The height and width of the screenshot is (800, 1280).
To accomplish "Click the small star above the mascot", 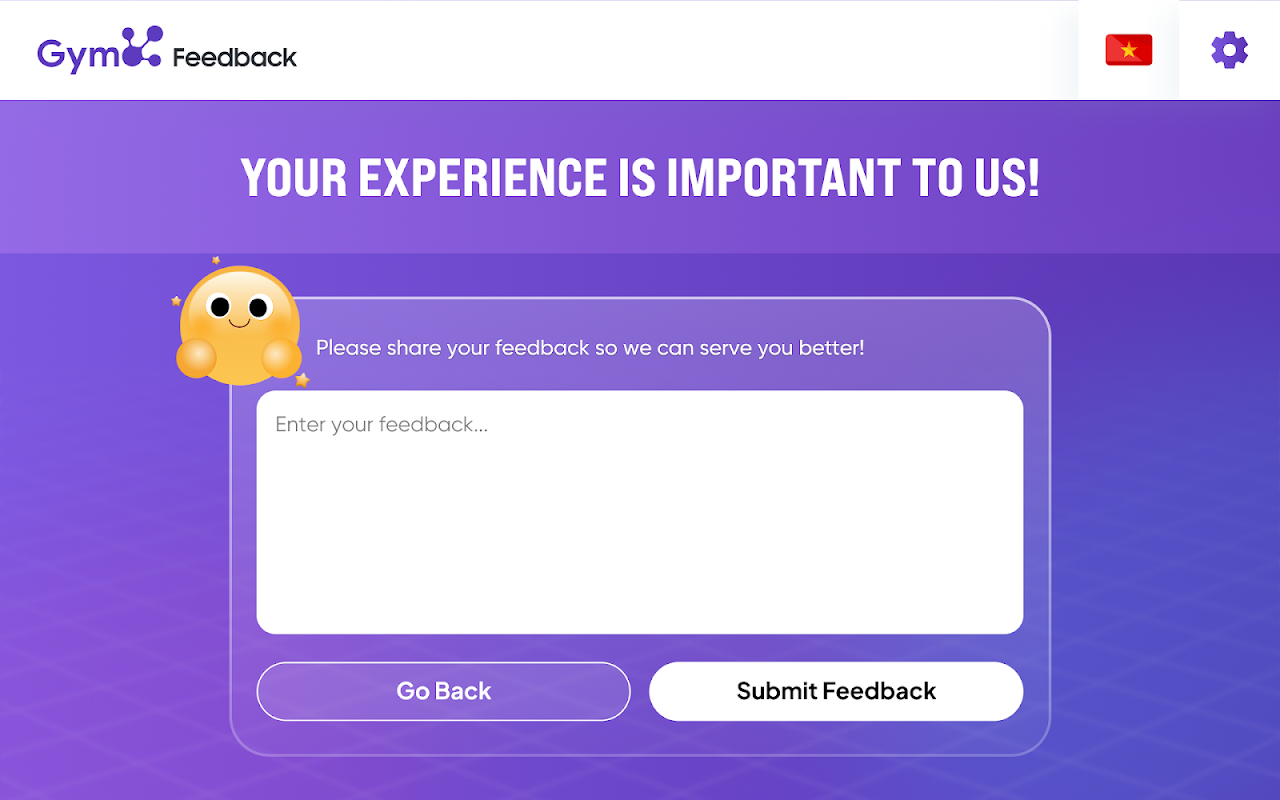I will (216, 260).
